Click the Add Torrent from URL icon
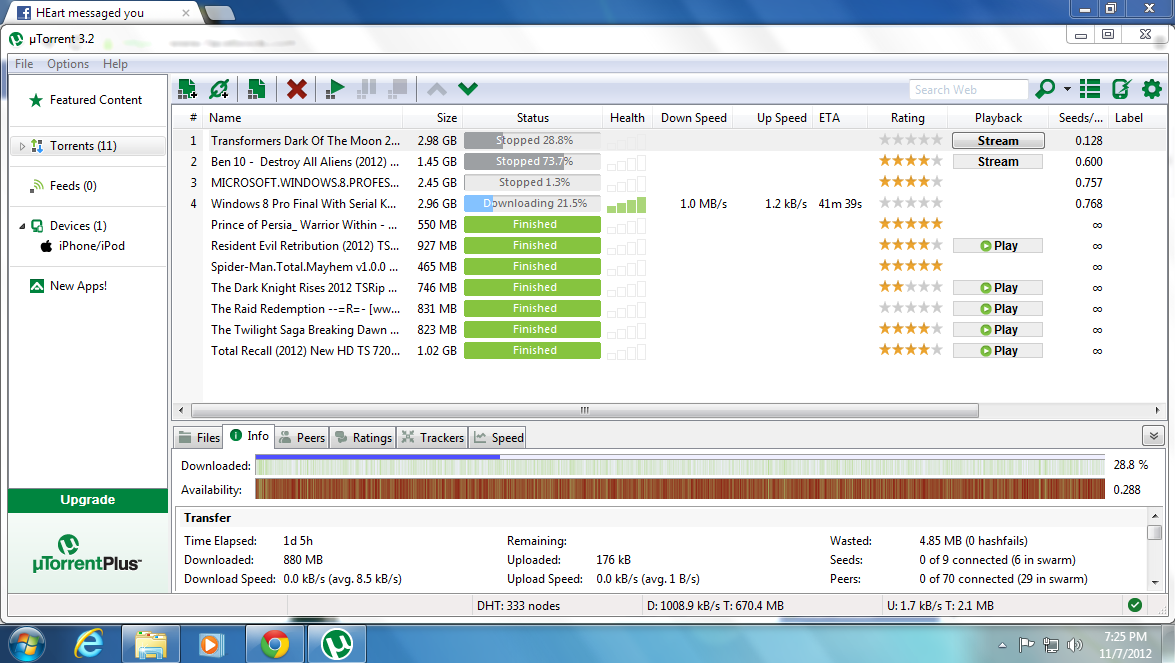Screen dimensions: 1175x663 tap(219, 89)
